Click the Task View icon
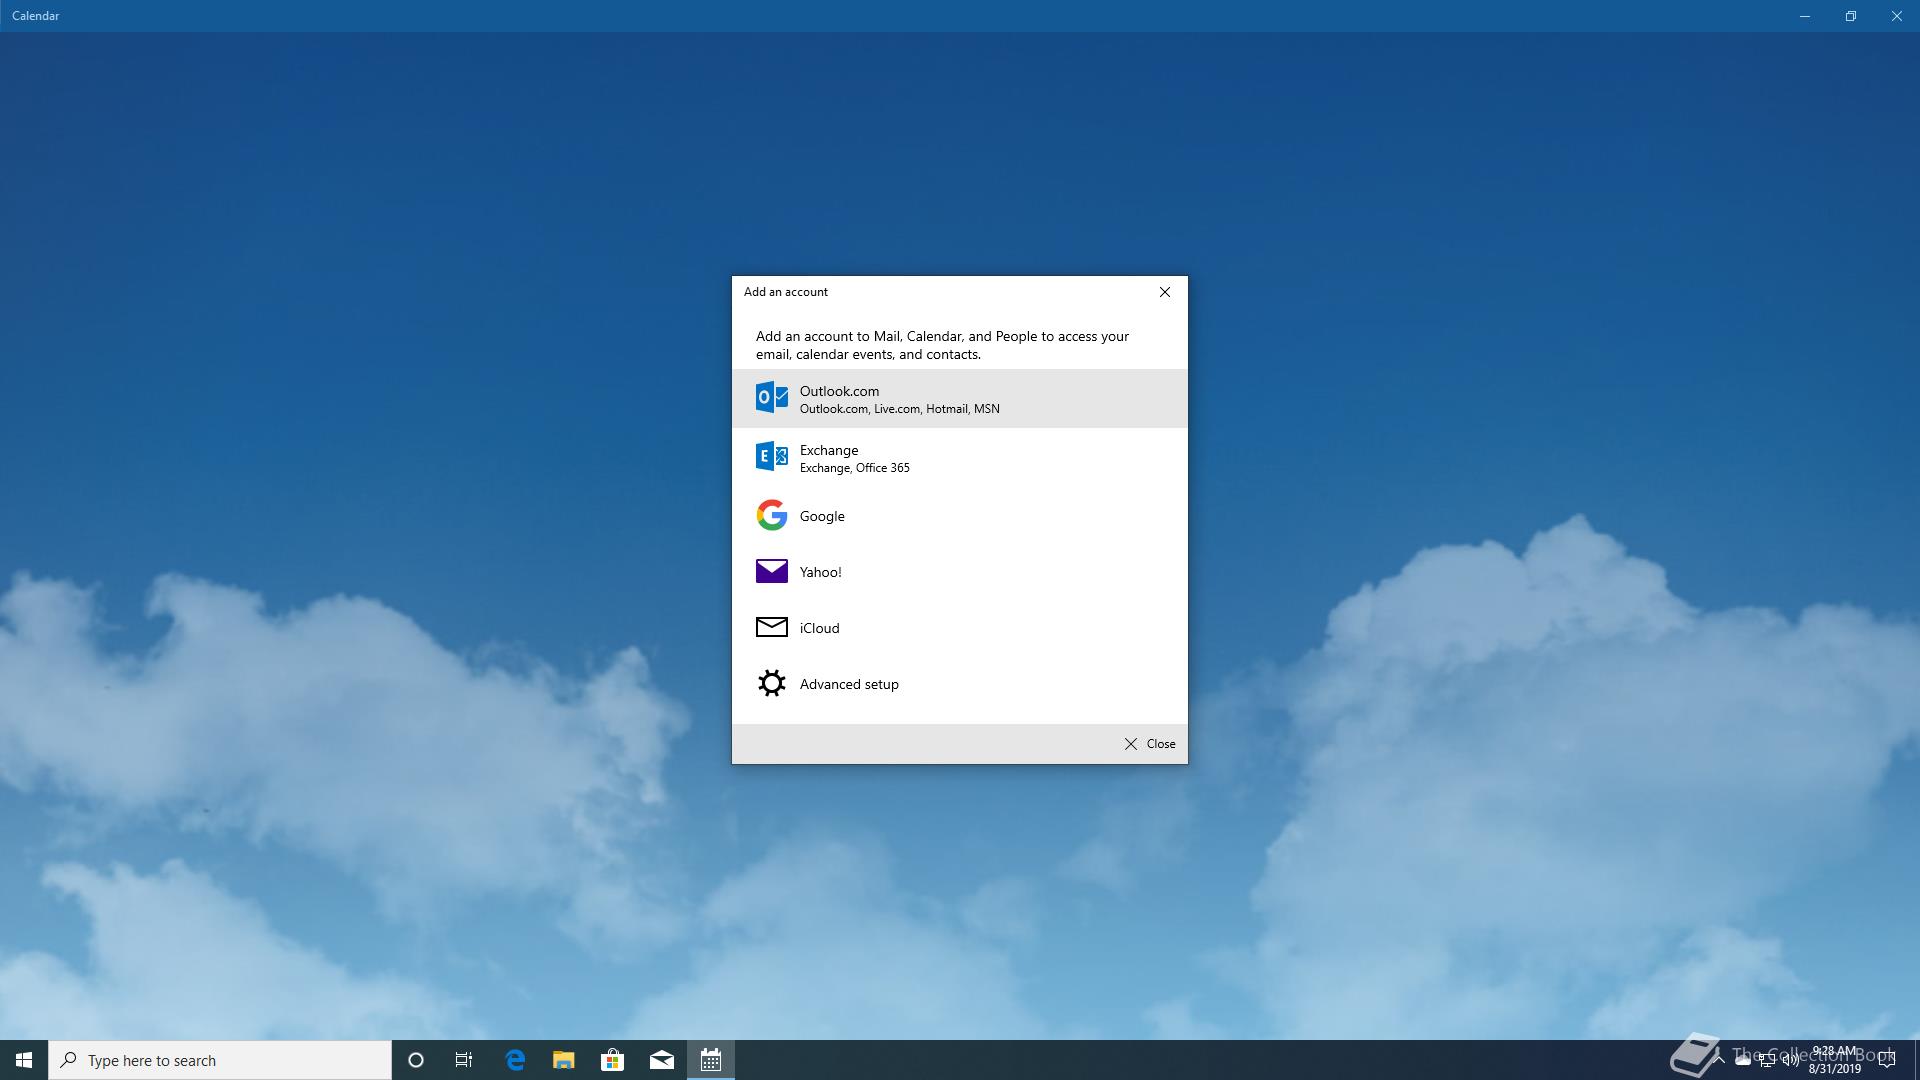 [x=464, y=1060]
